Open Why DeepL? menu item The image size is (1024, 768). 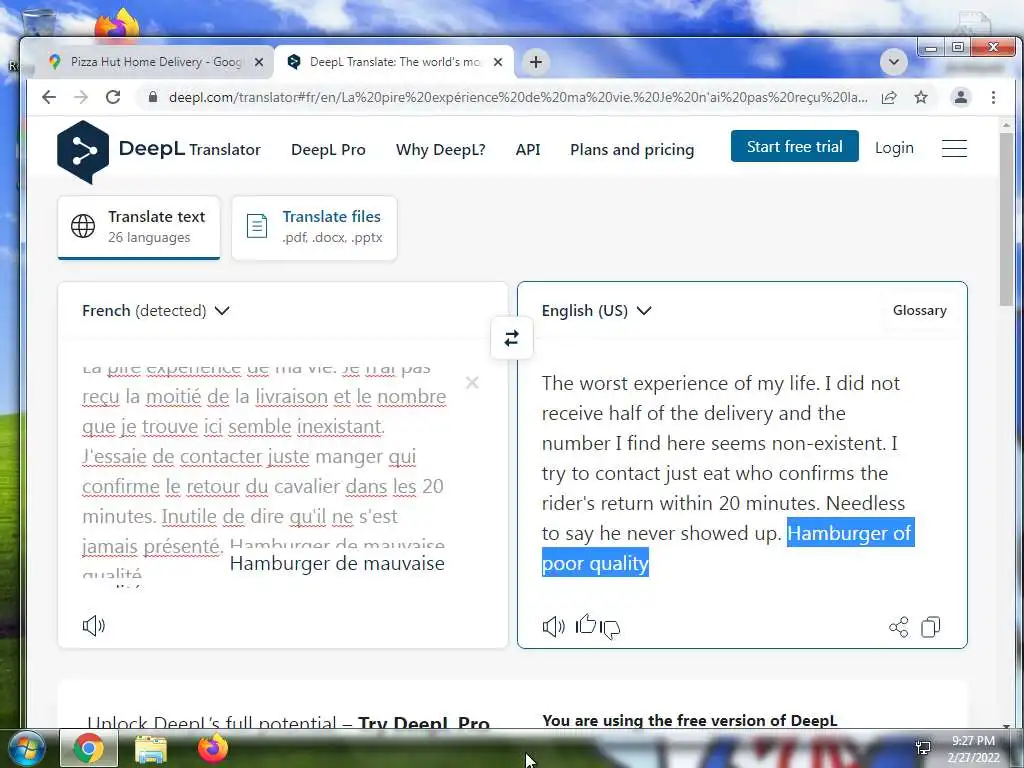click(440, 150)
